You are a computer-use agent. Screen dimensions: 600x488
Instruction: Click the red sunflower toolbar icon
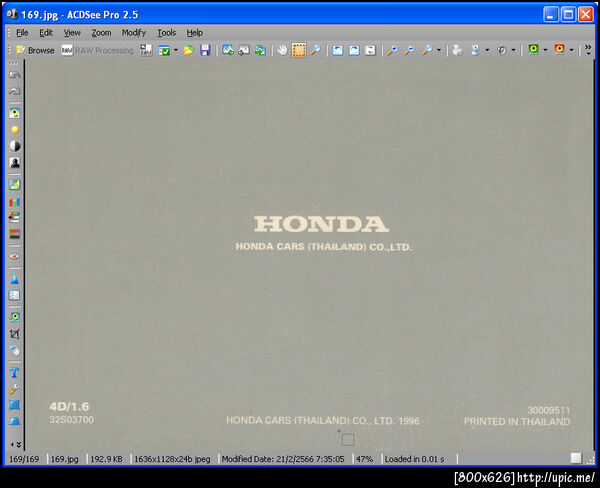point(559,50)
